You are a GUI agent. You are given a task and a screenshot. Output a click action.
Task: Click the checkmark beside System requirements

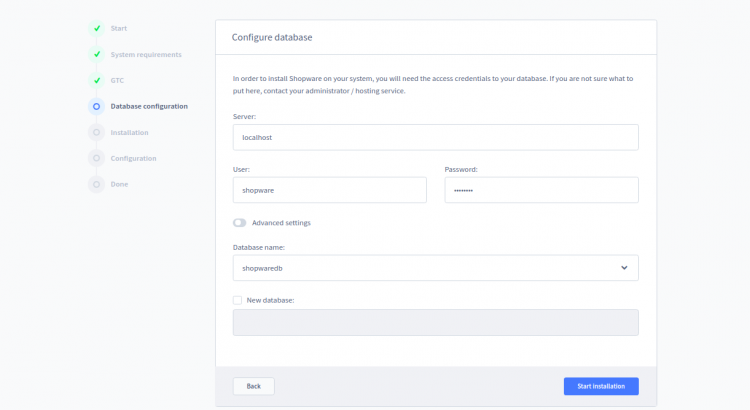[x=97, y=54]
